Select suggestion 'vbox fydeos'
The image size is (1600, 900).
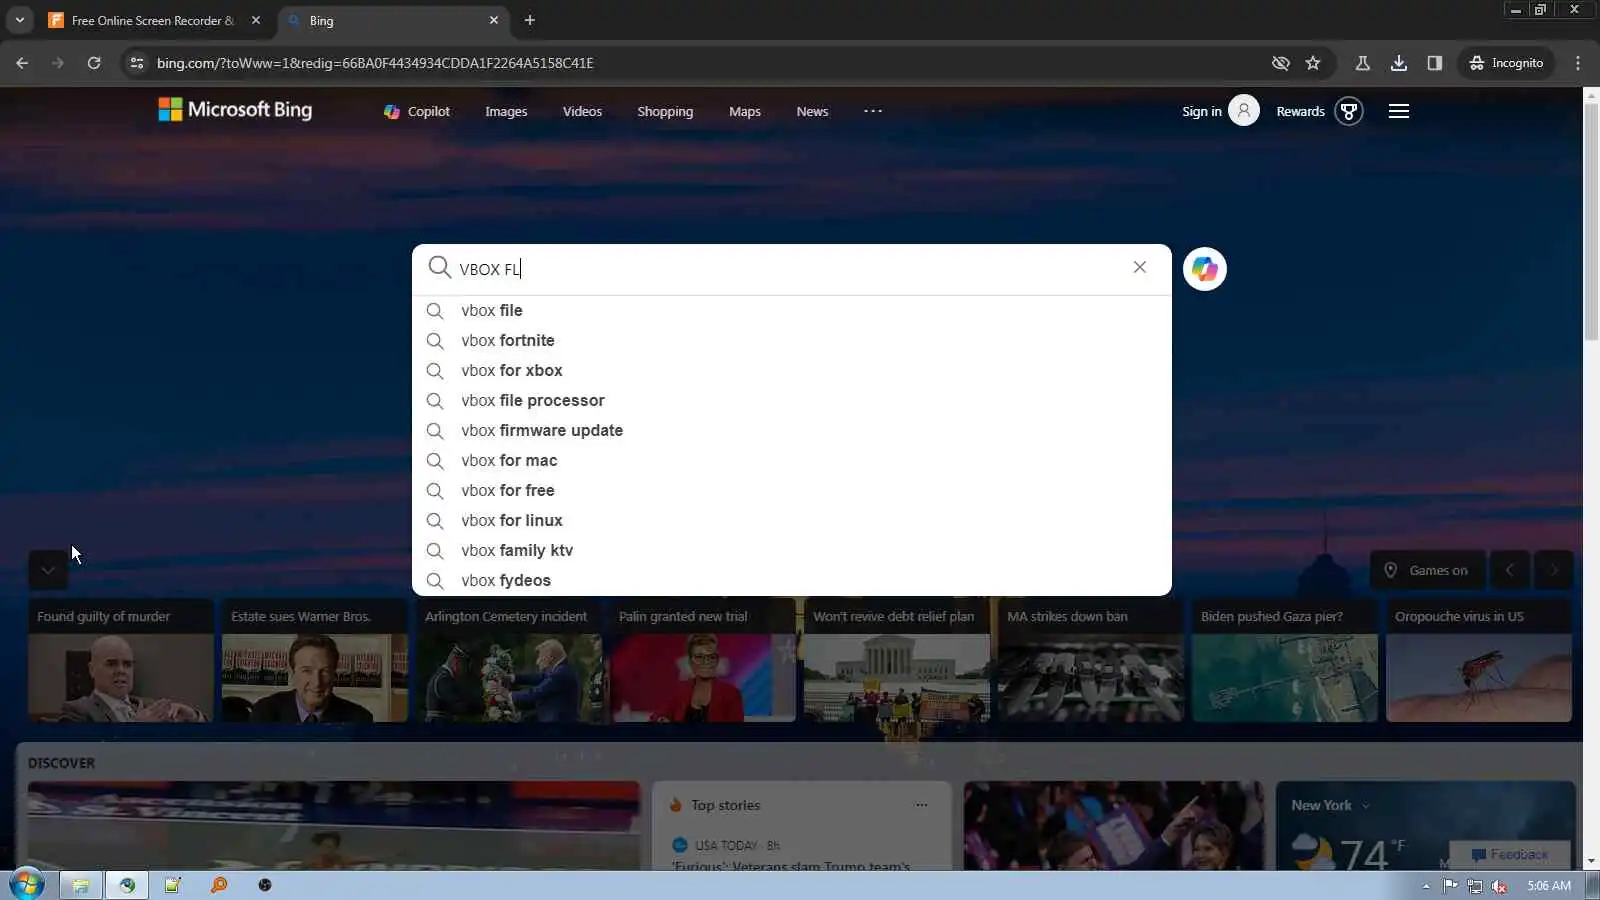pos(792,581)
